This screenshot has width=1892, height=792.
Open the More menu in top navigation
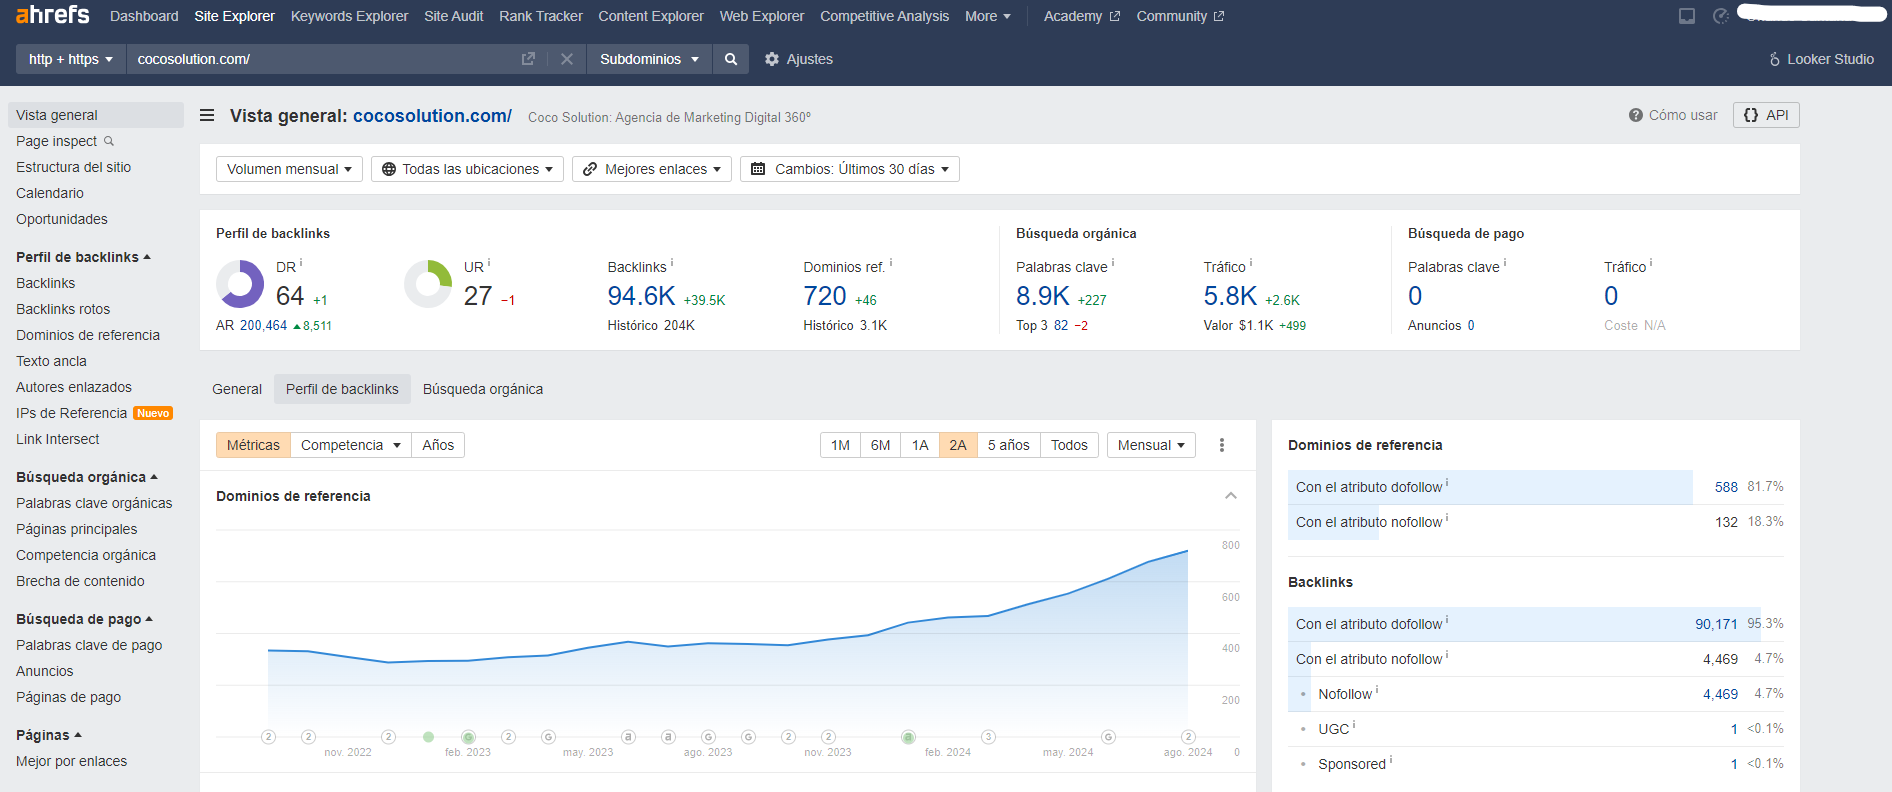coord(988,16)
